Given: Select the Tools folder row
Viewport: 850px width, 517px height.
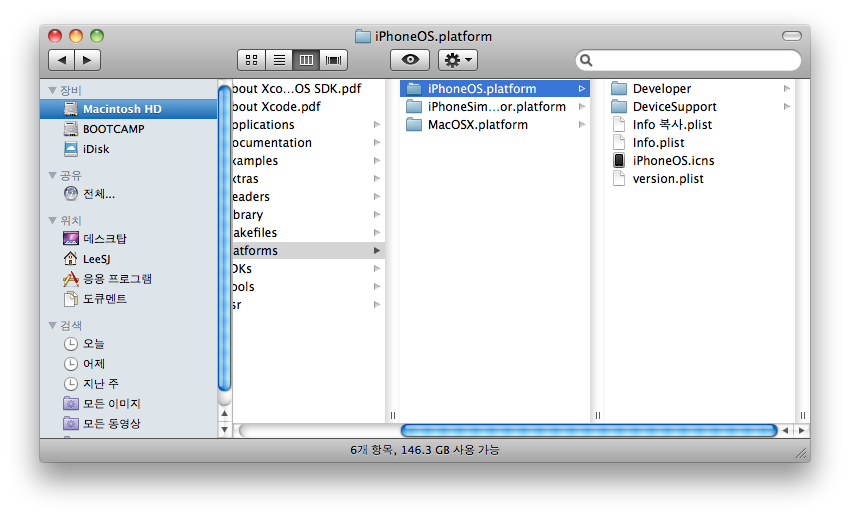Looking at the screenshot, I should pyautogui.click(x=308, y=287).
